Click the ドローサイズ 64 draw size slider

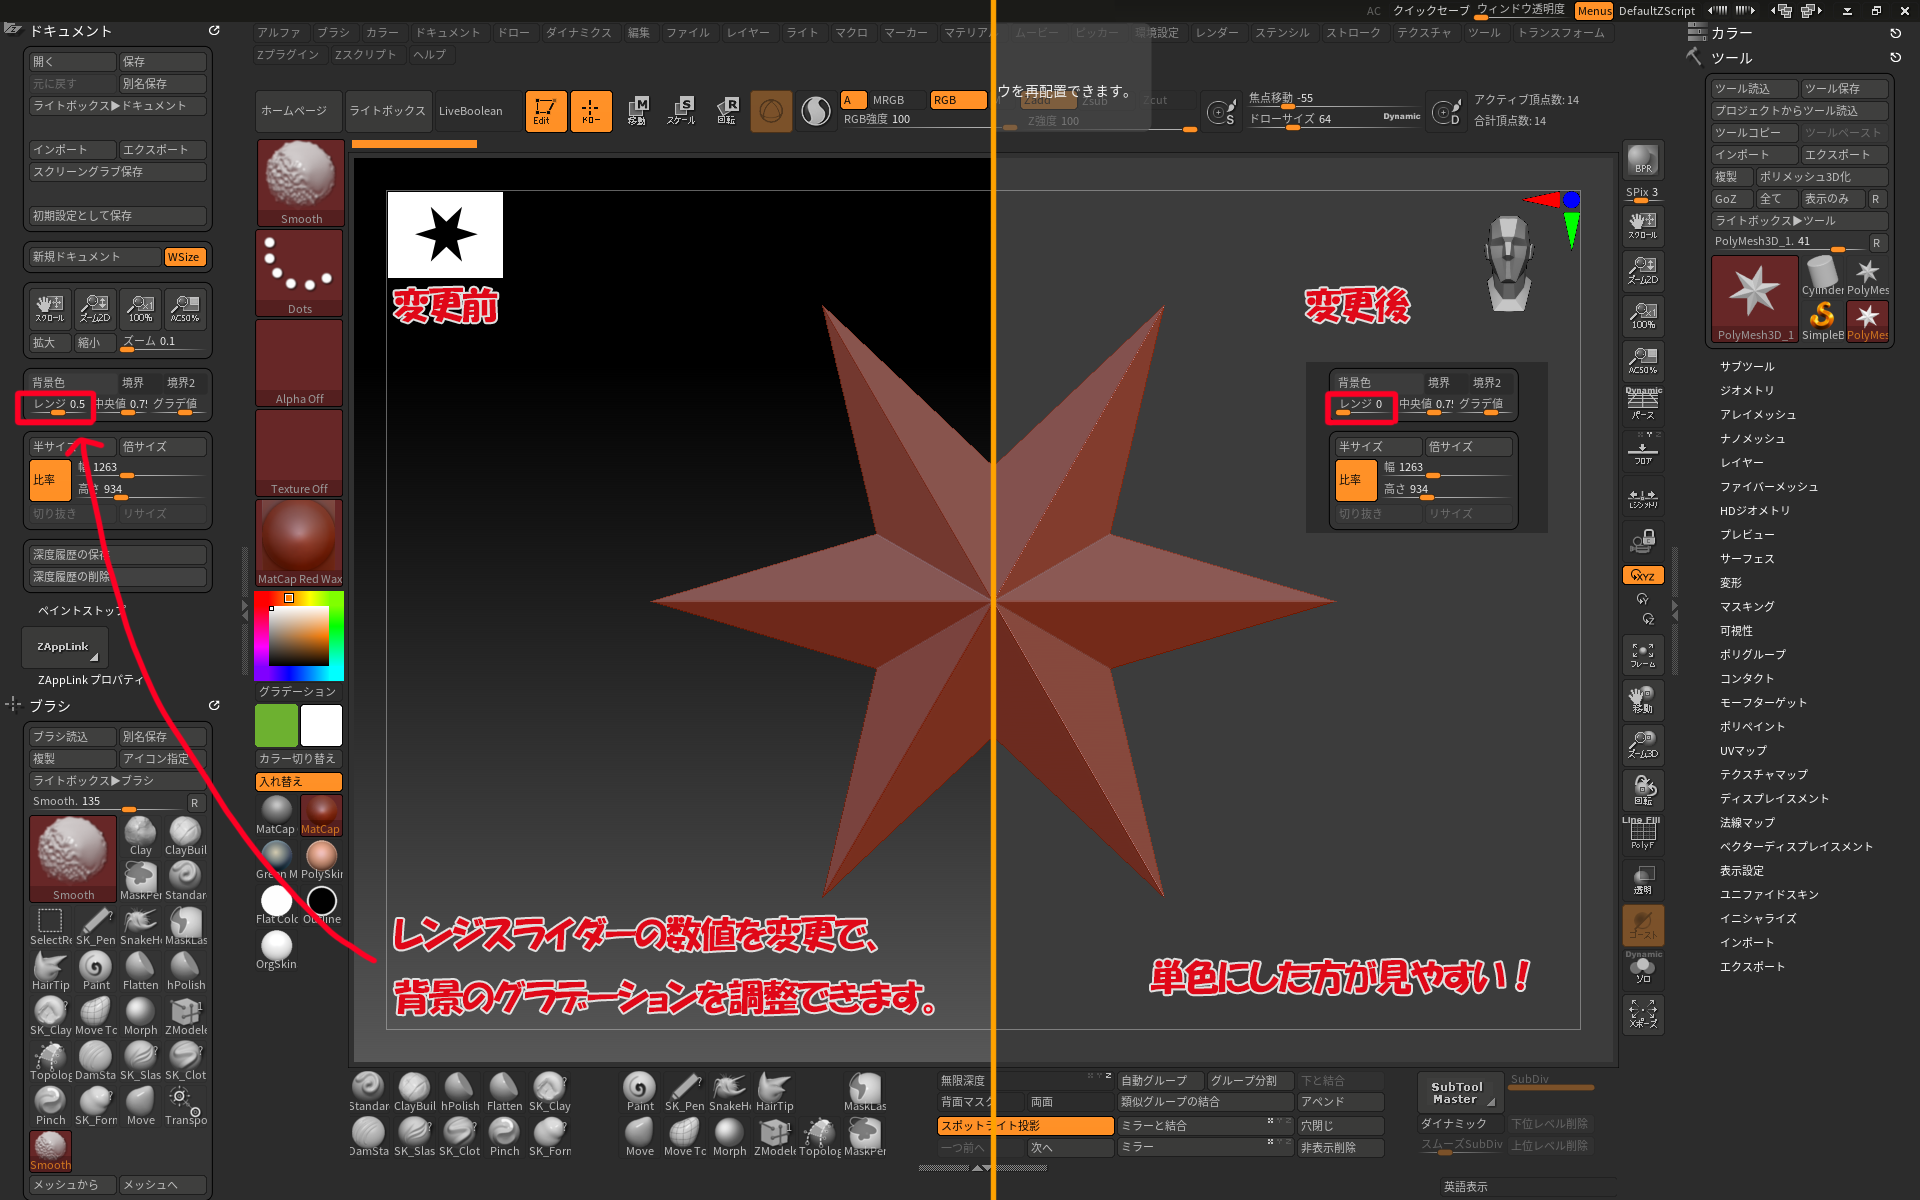(x=1335, y=119)
